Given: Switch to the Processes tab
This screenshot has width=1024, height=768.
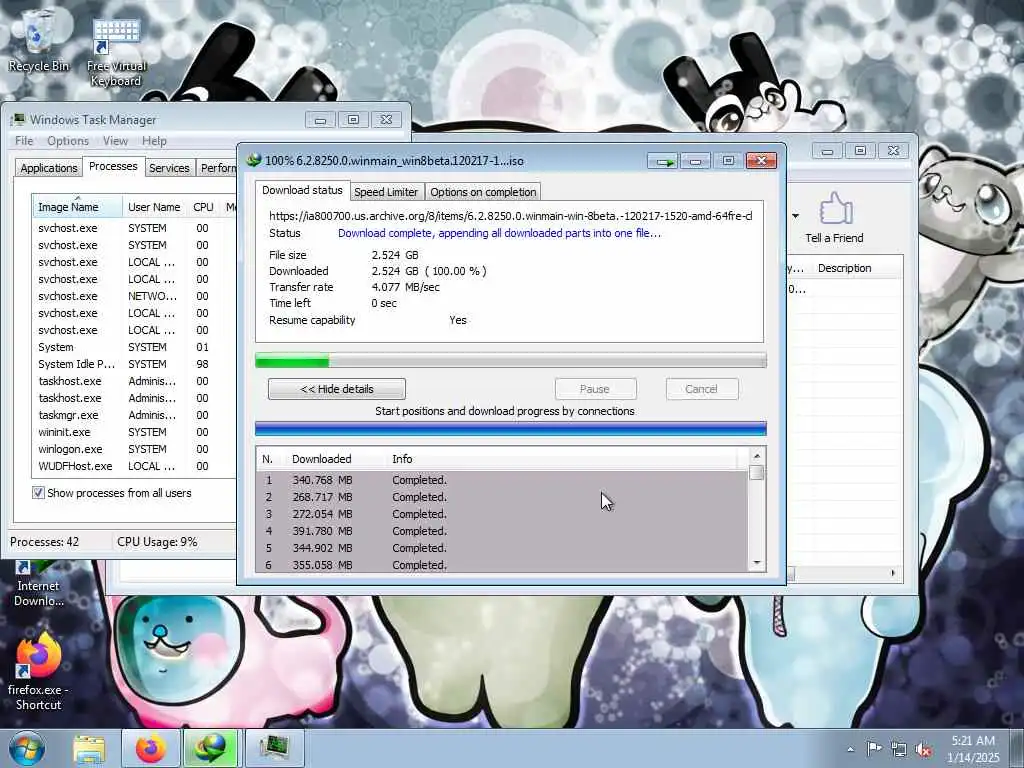Looking at the screenshot, I should [113, 167].
